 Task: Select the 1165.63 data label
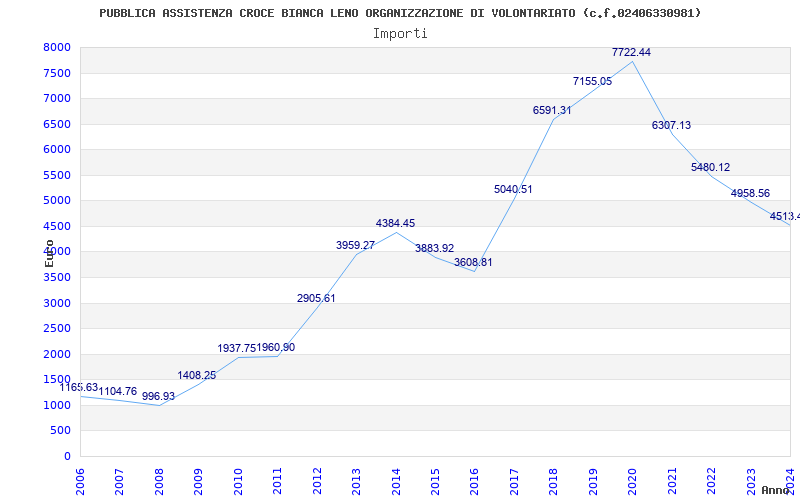click(x=79, y=388)
